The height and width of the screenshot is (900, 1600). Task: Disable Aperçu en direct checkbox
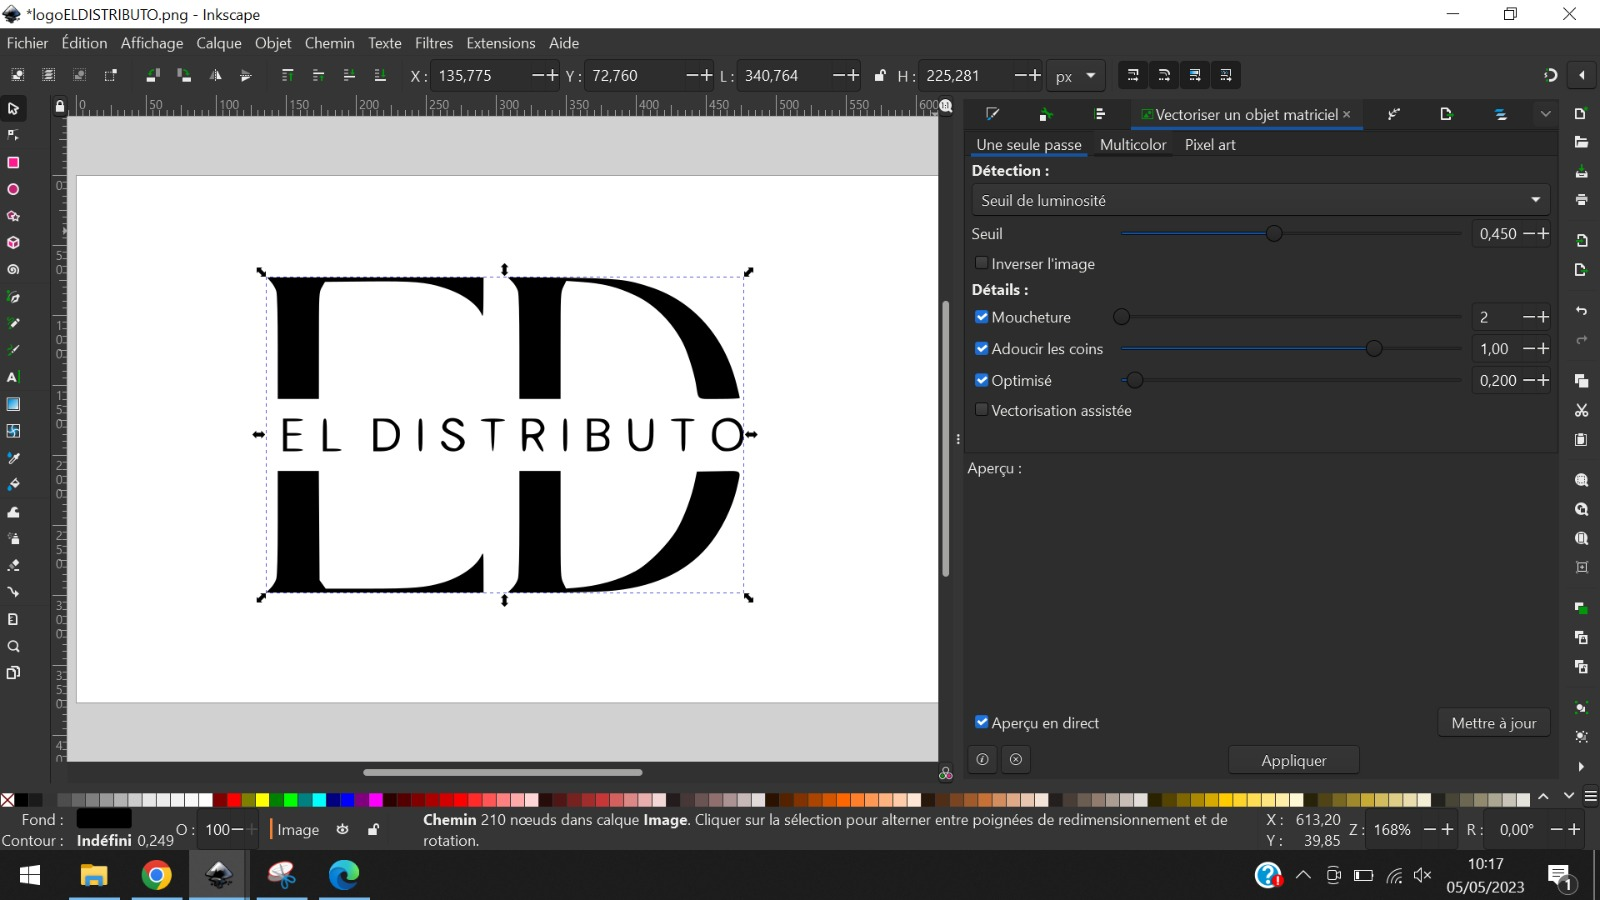tap(981, 722)
